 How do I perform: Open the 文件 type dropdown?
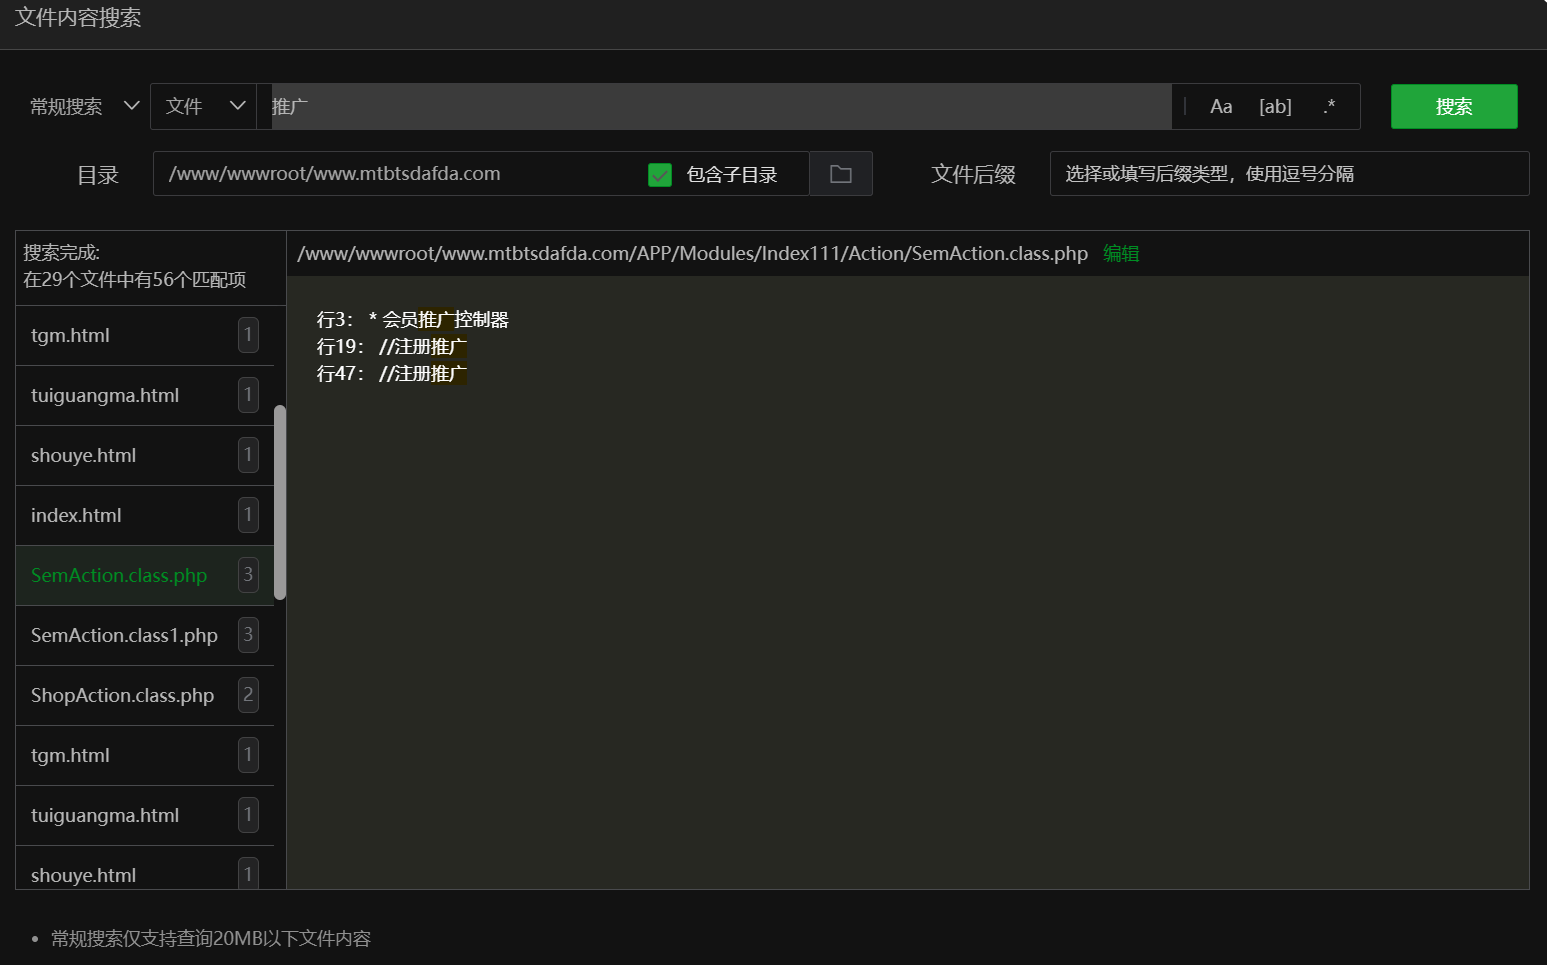[x=204, y=107]
